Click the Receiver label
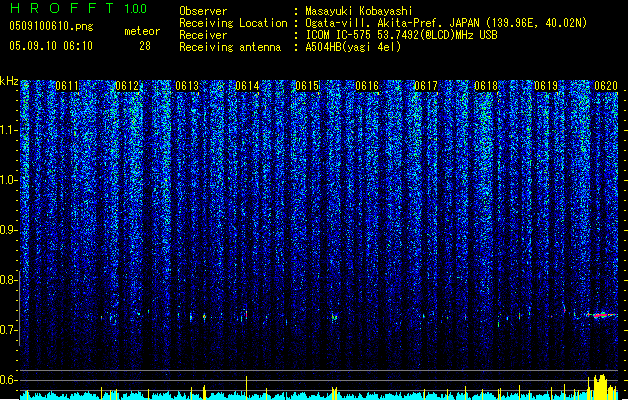The image size is (629, 400). pos(203,35)
